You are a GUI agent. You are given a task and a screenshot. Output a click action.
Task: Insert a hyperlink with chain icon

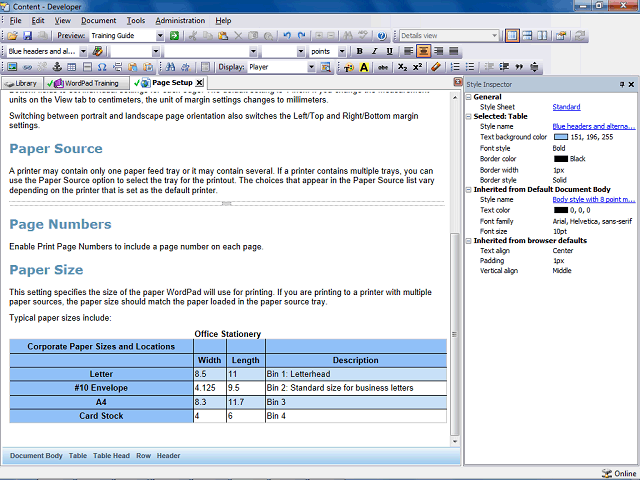pyautogui.click(x=27, y=67)
